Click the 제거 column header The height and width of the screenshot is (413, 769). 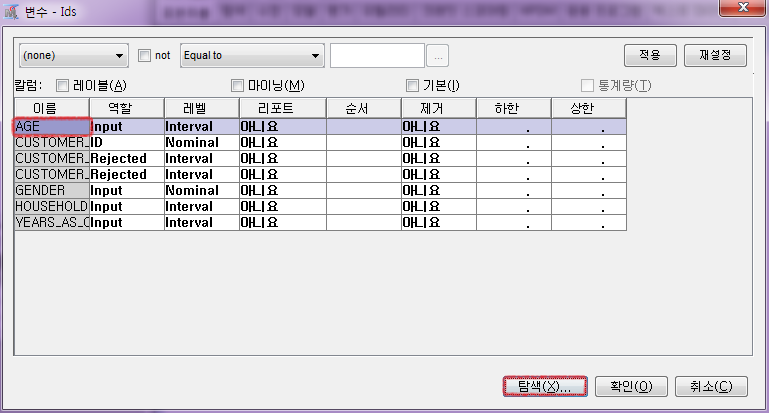(438, 108)
